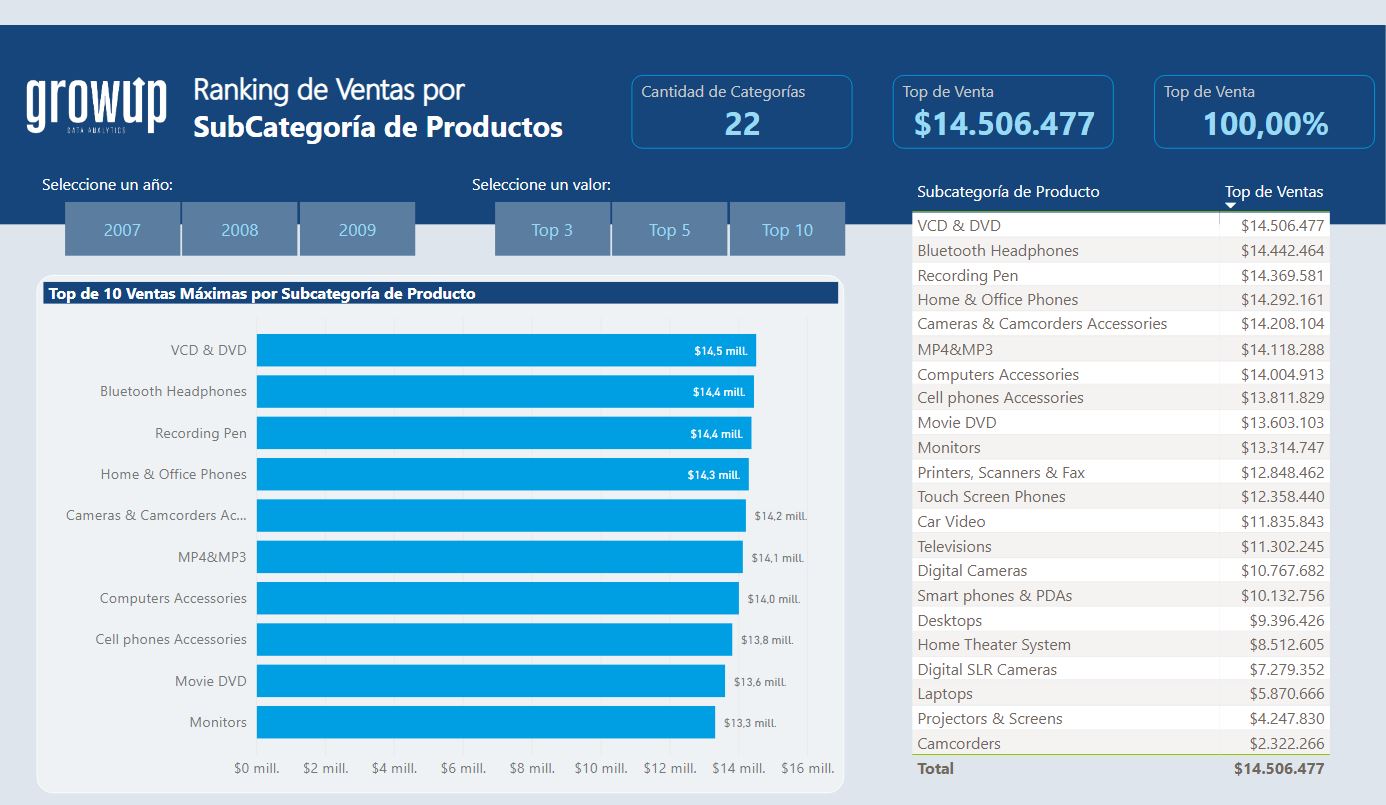Click the Cameras & Camcorders Ac... bar
Screen dimensions: 1386x805
[x=501, y=516]
